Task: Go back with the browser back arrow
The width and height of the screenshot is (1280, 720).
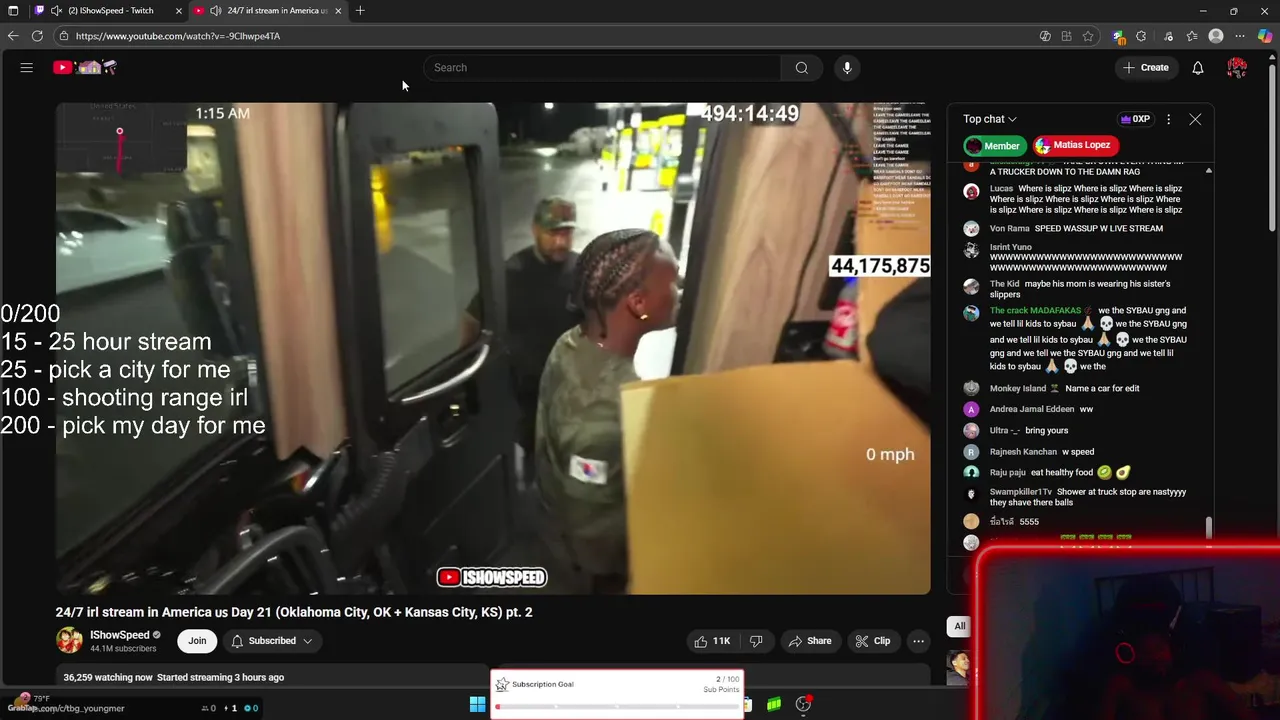Action: [13, 36]
